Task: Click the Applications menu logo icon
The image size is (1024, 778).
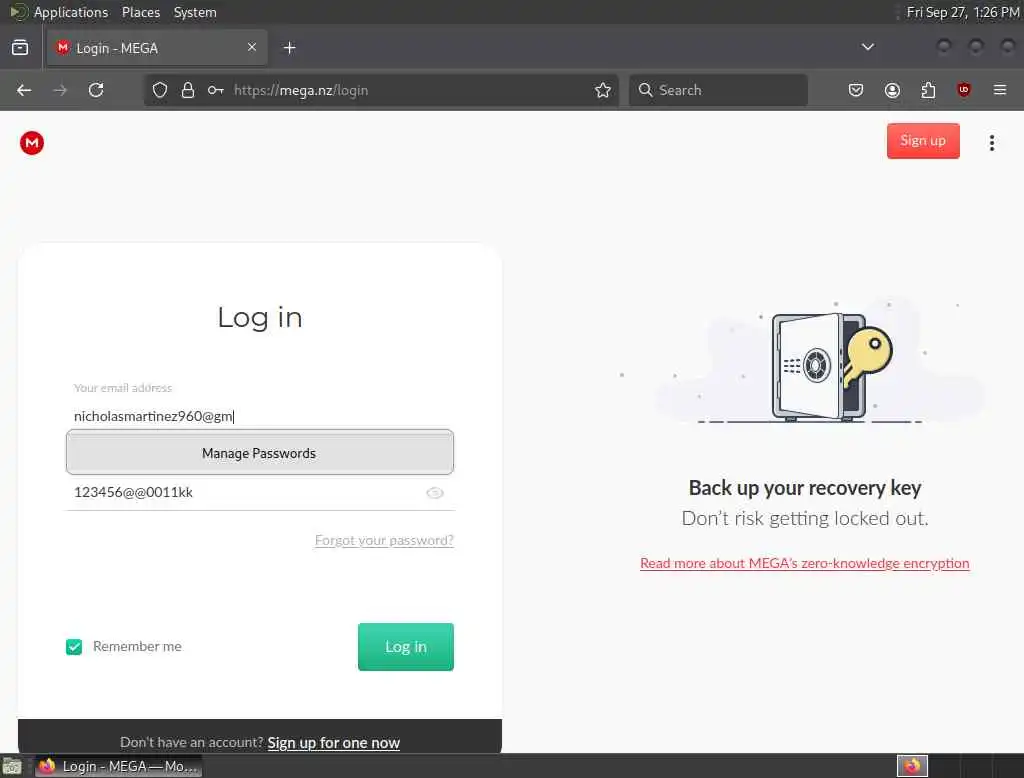Action: (x=18, y=12)
